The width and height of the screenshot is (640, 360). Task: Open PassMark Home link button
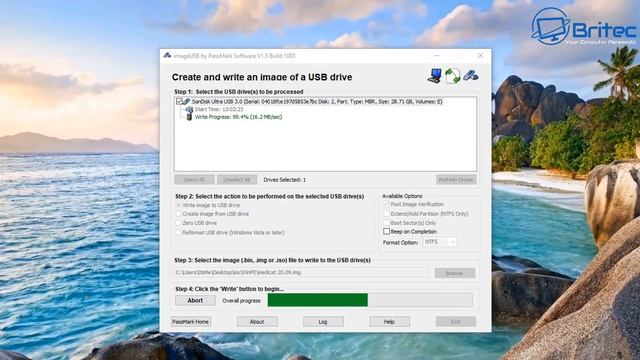click(191, 322)
